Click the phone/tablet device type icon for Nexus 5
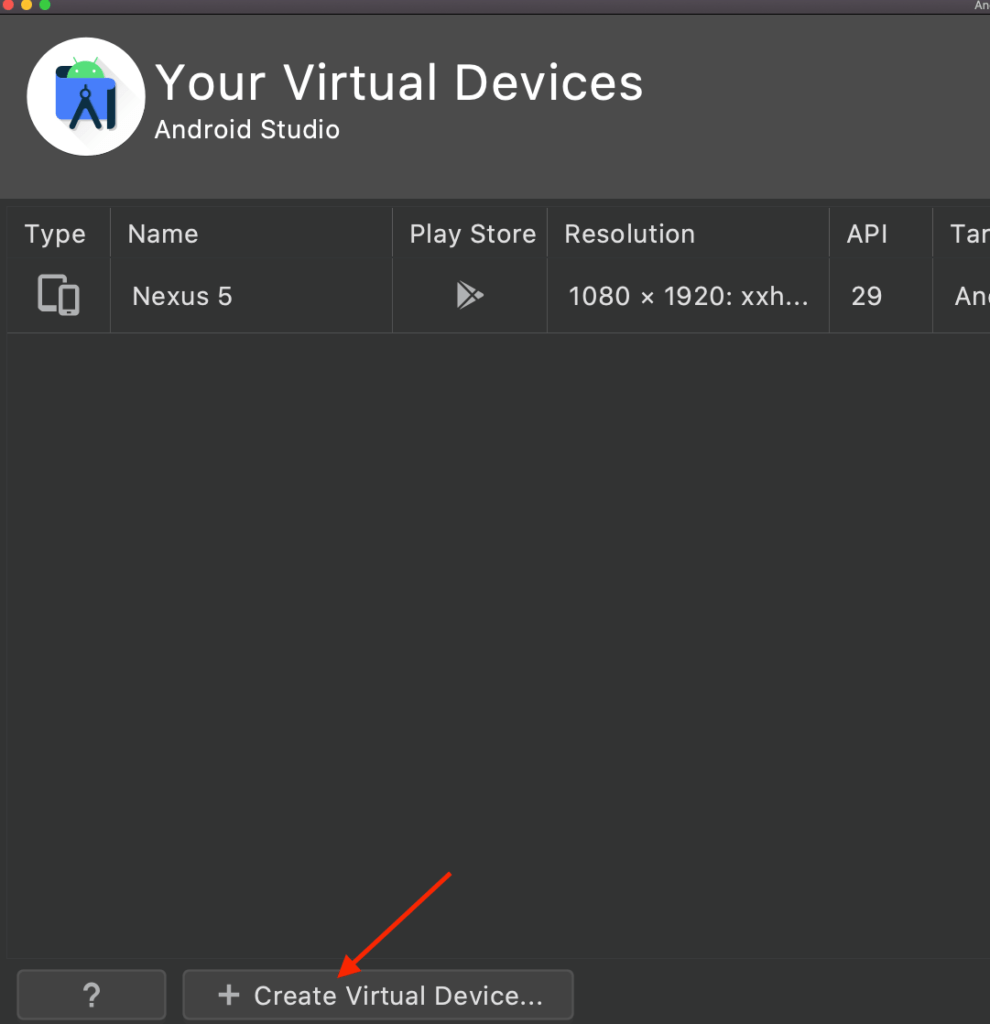Screen dimensions: 990x1024 [59, 295]
